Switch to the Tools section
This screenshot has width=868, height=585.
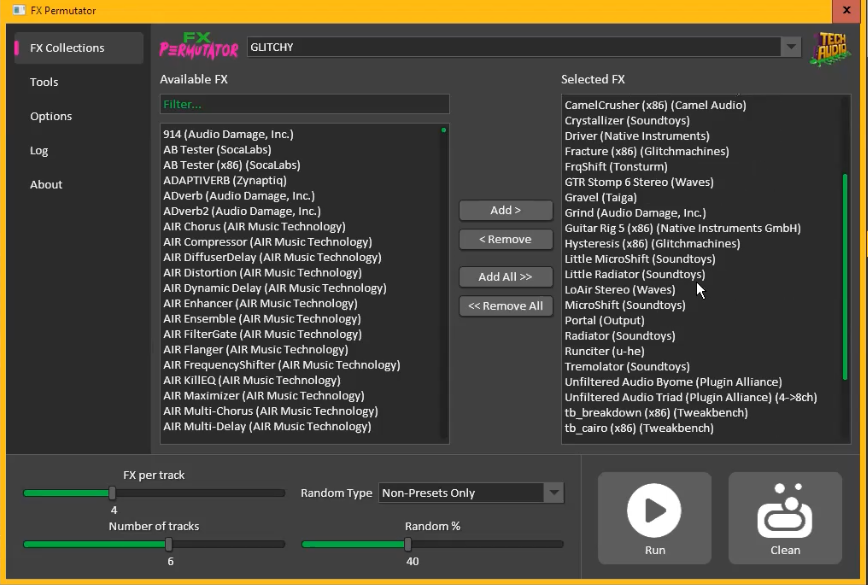[44, 81]
